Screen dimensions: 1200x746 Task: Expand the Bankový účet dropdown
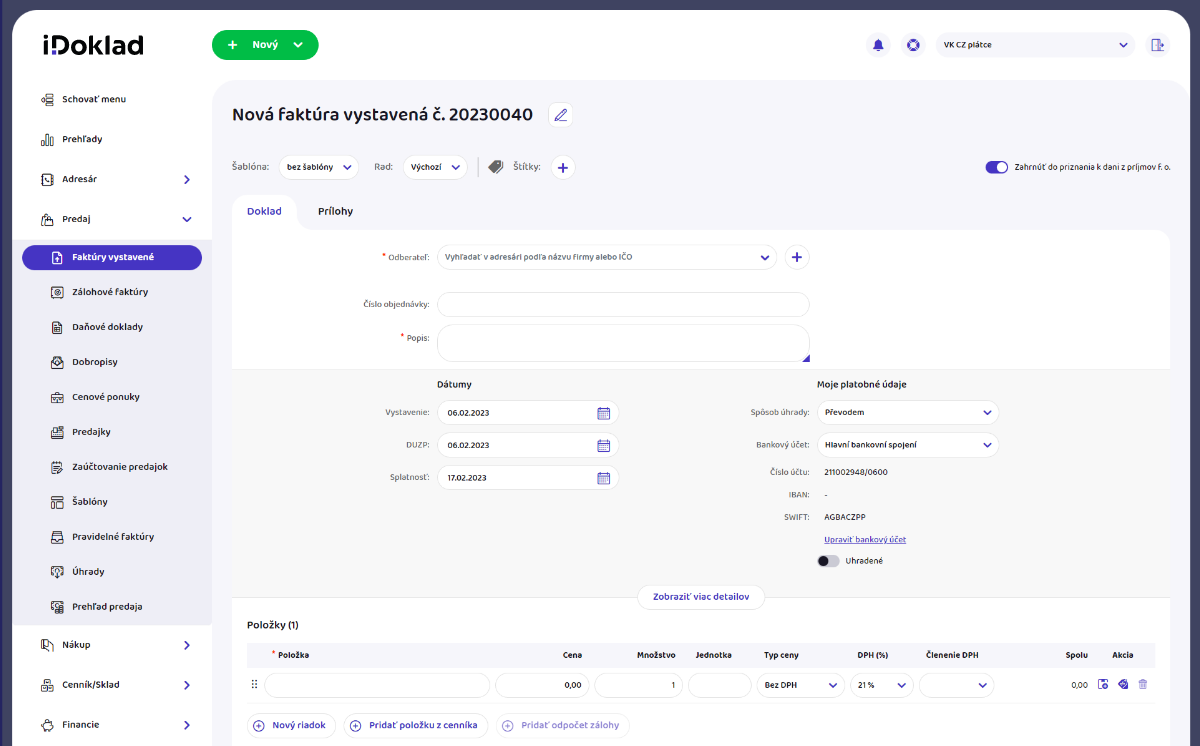click(x=907, y=445)
